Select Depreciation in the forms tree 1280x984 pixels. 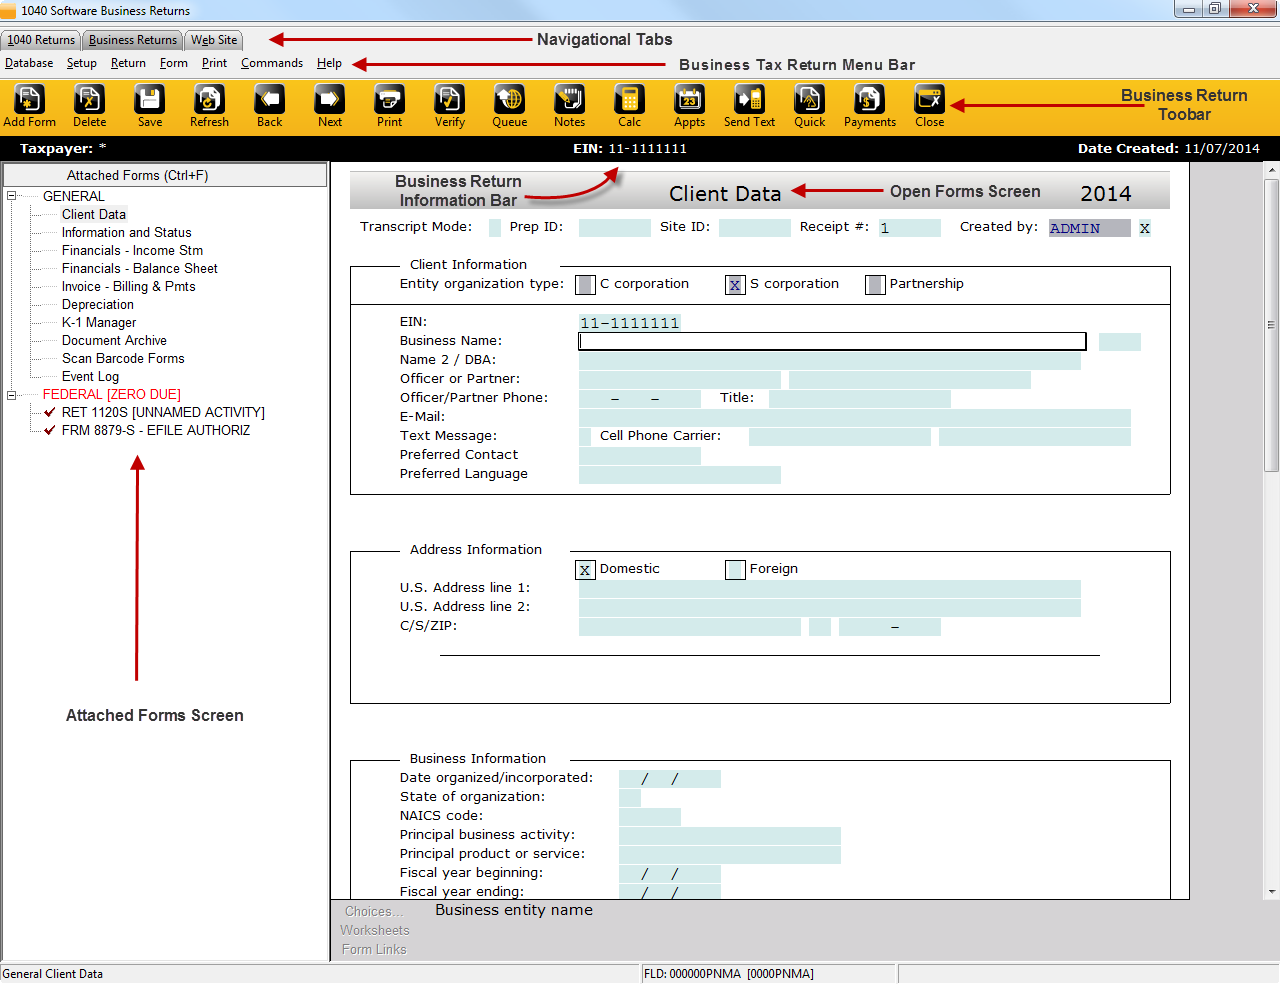coord(97,305)
